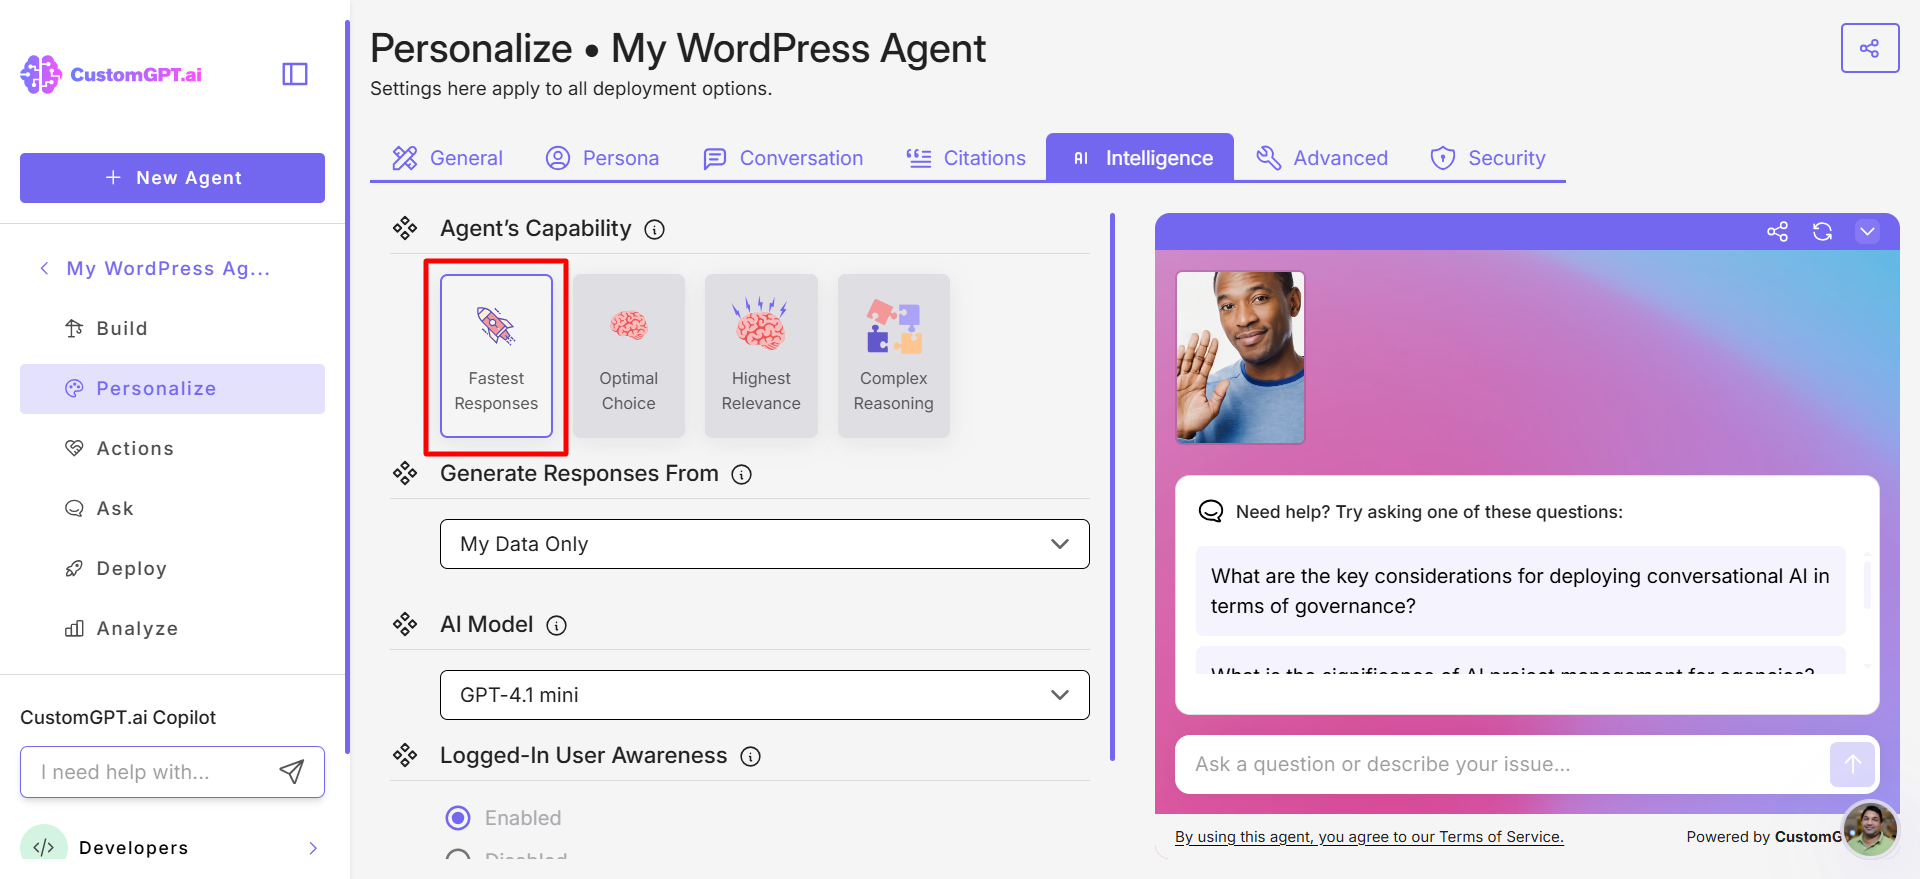Select the Enabled radio button

(458, 818)
